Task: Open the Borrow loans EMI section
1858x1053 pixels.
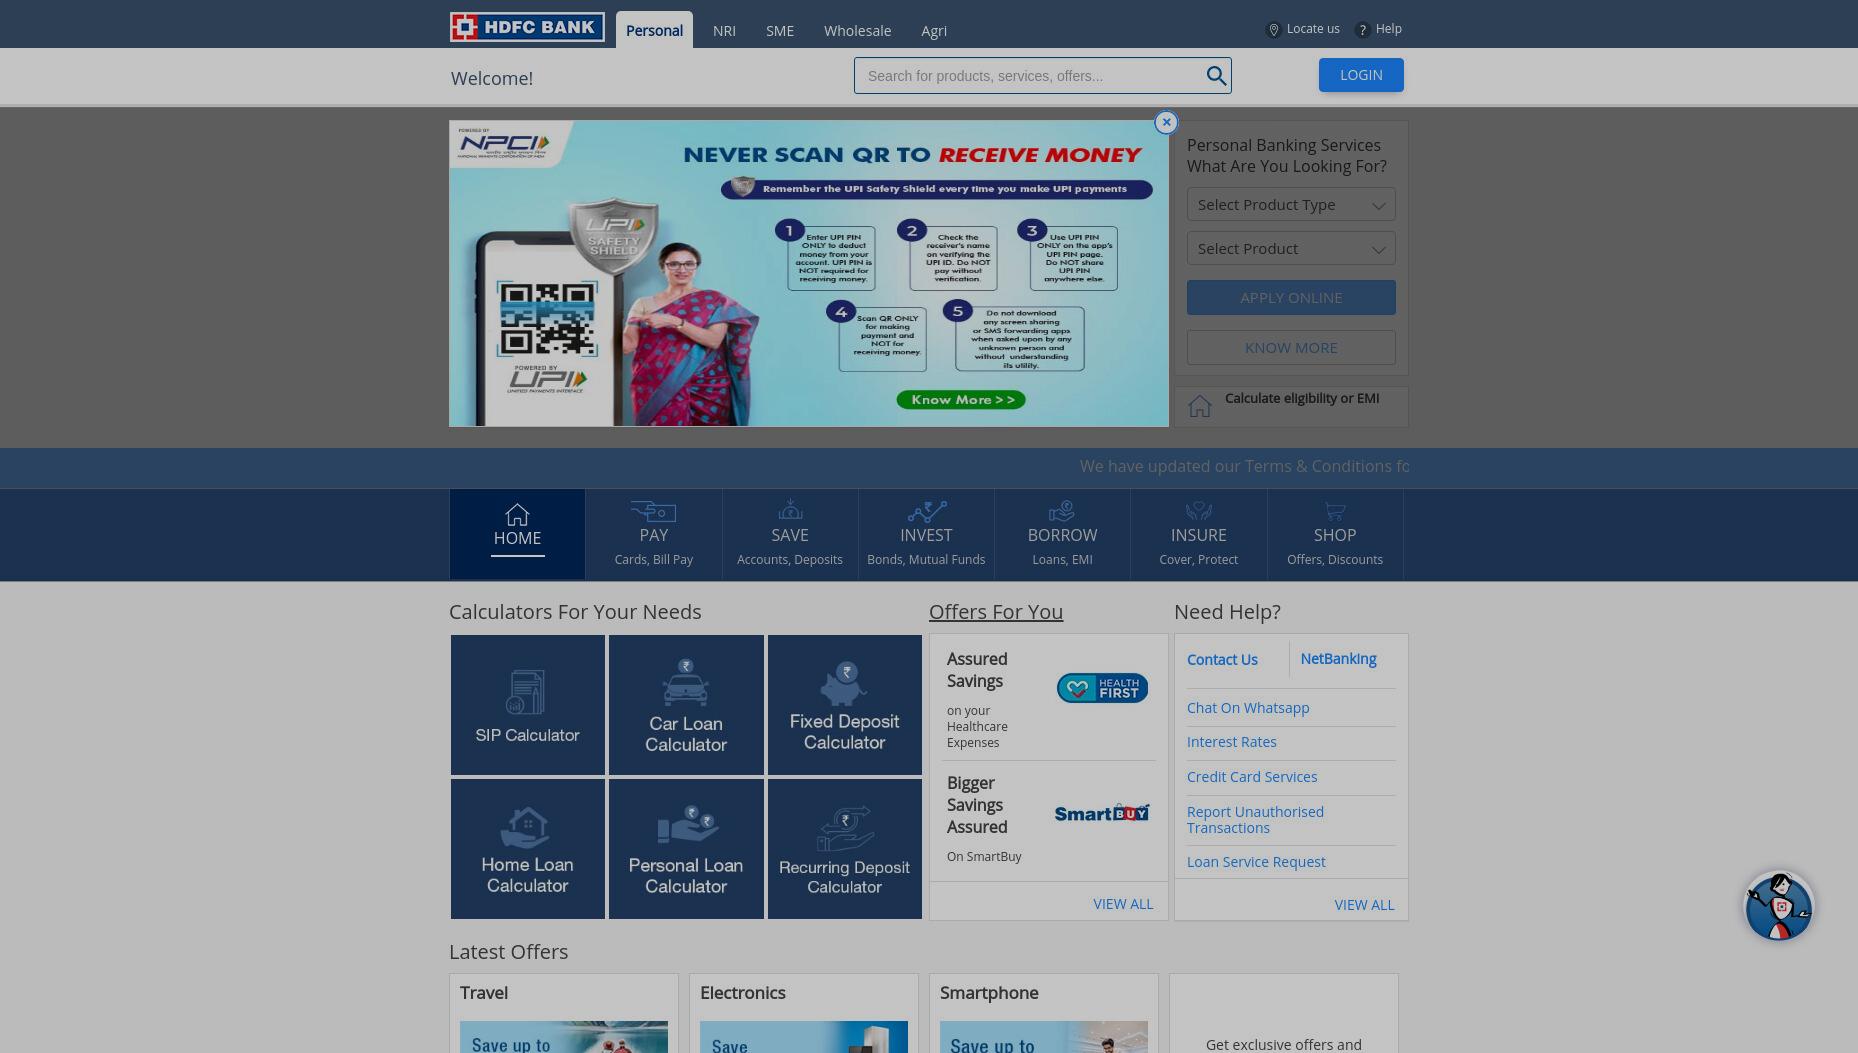Action: click(1062, 534)
